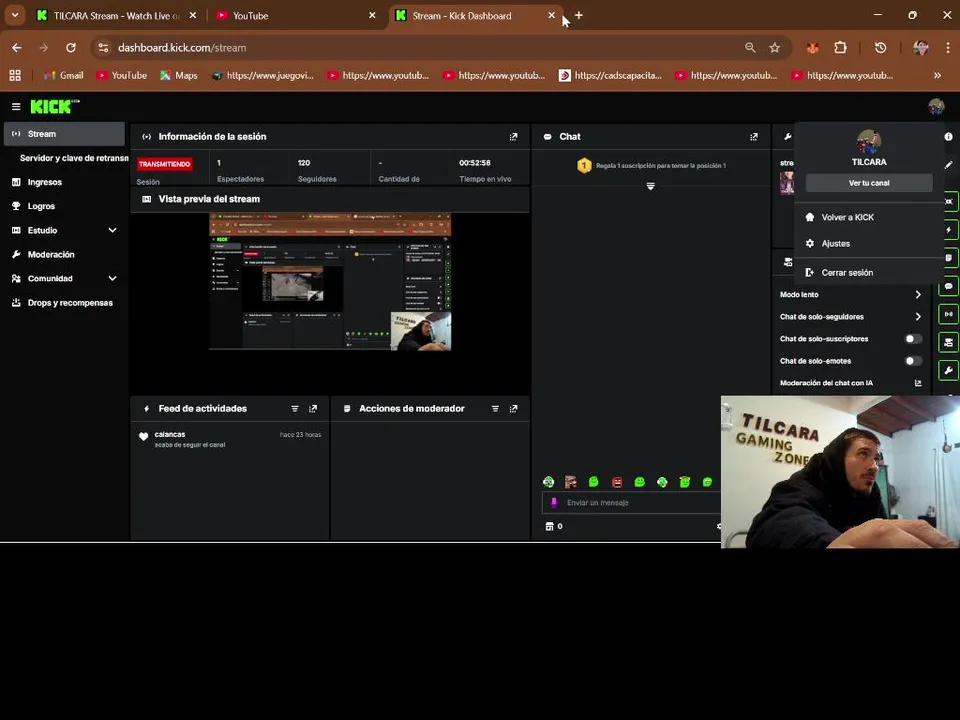Open Chat de solo-seguidores options arrow
Image resolution: width=960 pixels, height=720 pixels.
(x=918, y=317)
